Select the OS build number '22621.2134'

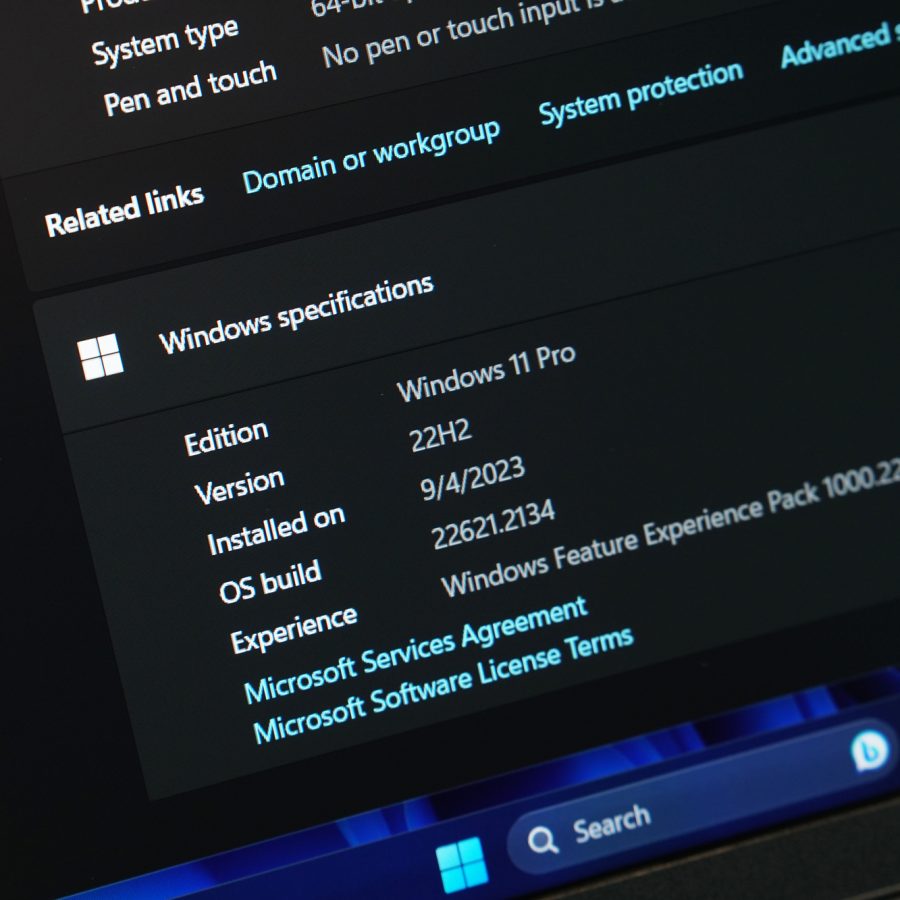493,524
